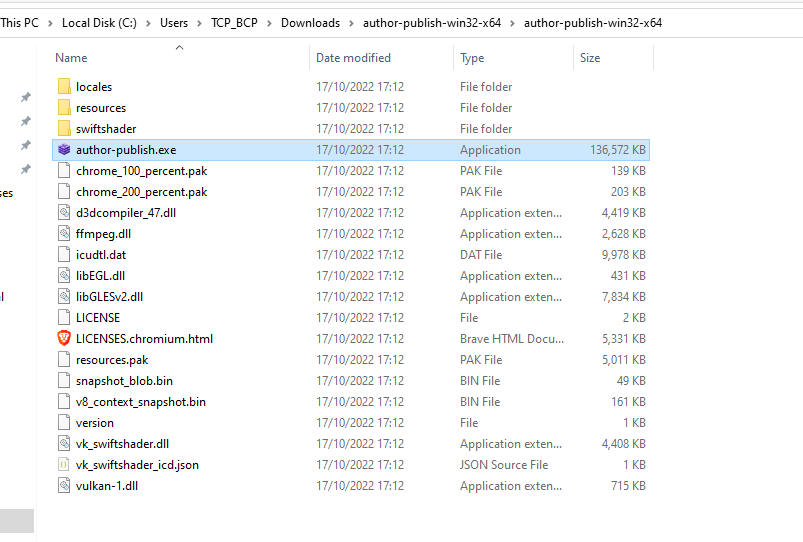Click the LICENSE file icon
Image resolution: width=803 pixels, height=542 pixels.
pos(64,317)
